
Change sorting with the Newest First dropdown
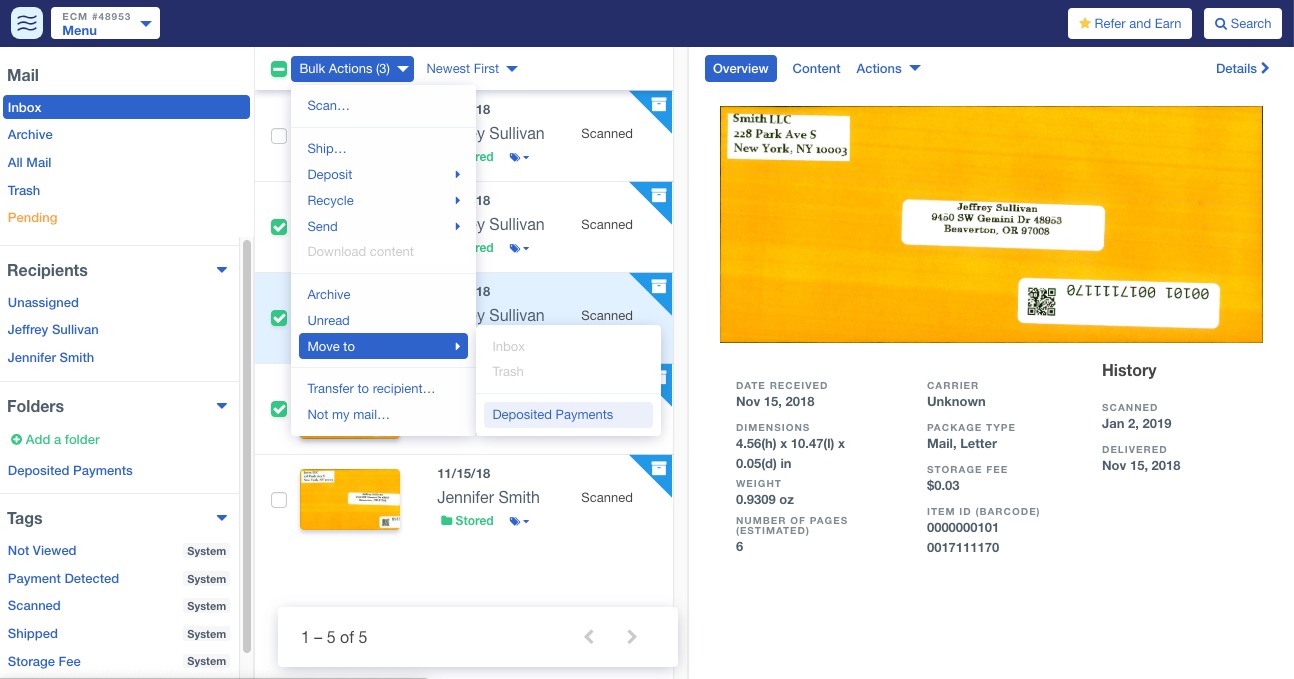click(x=471, y=68)
